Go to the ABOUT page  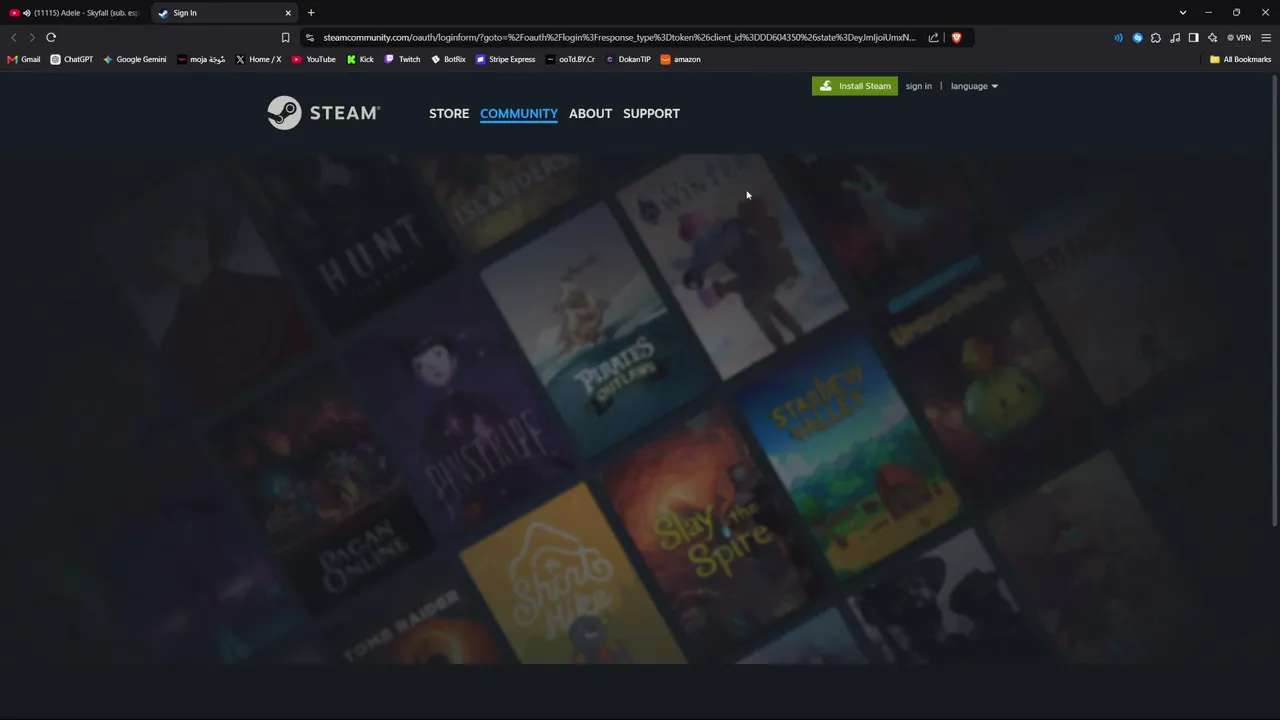tap(590, 113)
